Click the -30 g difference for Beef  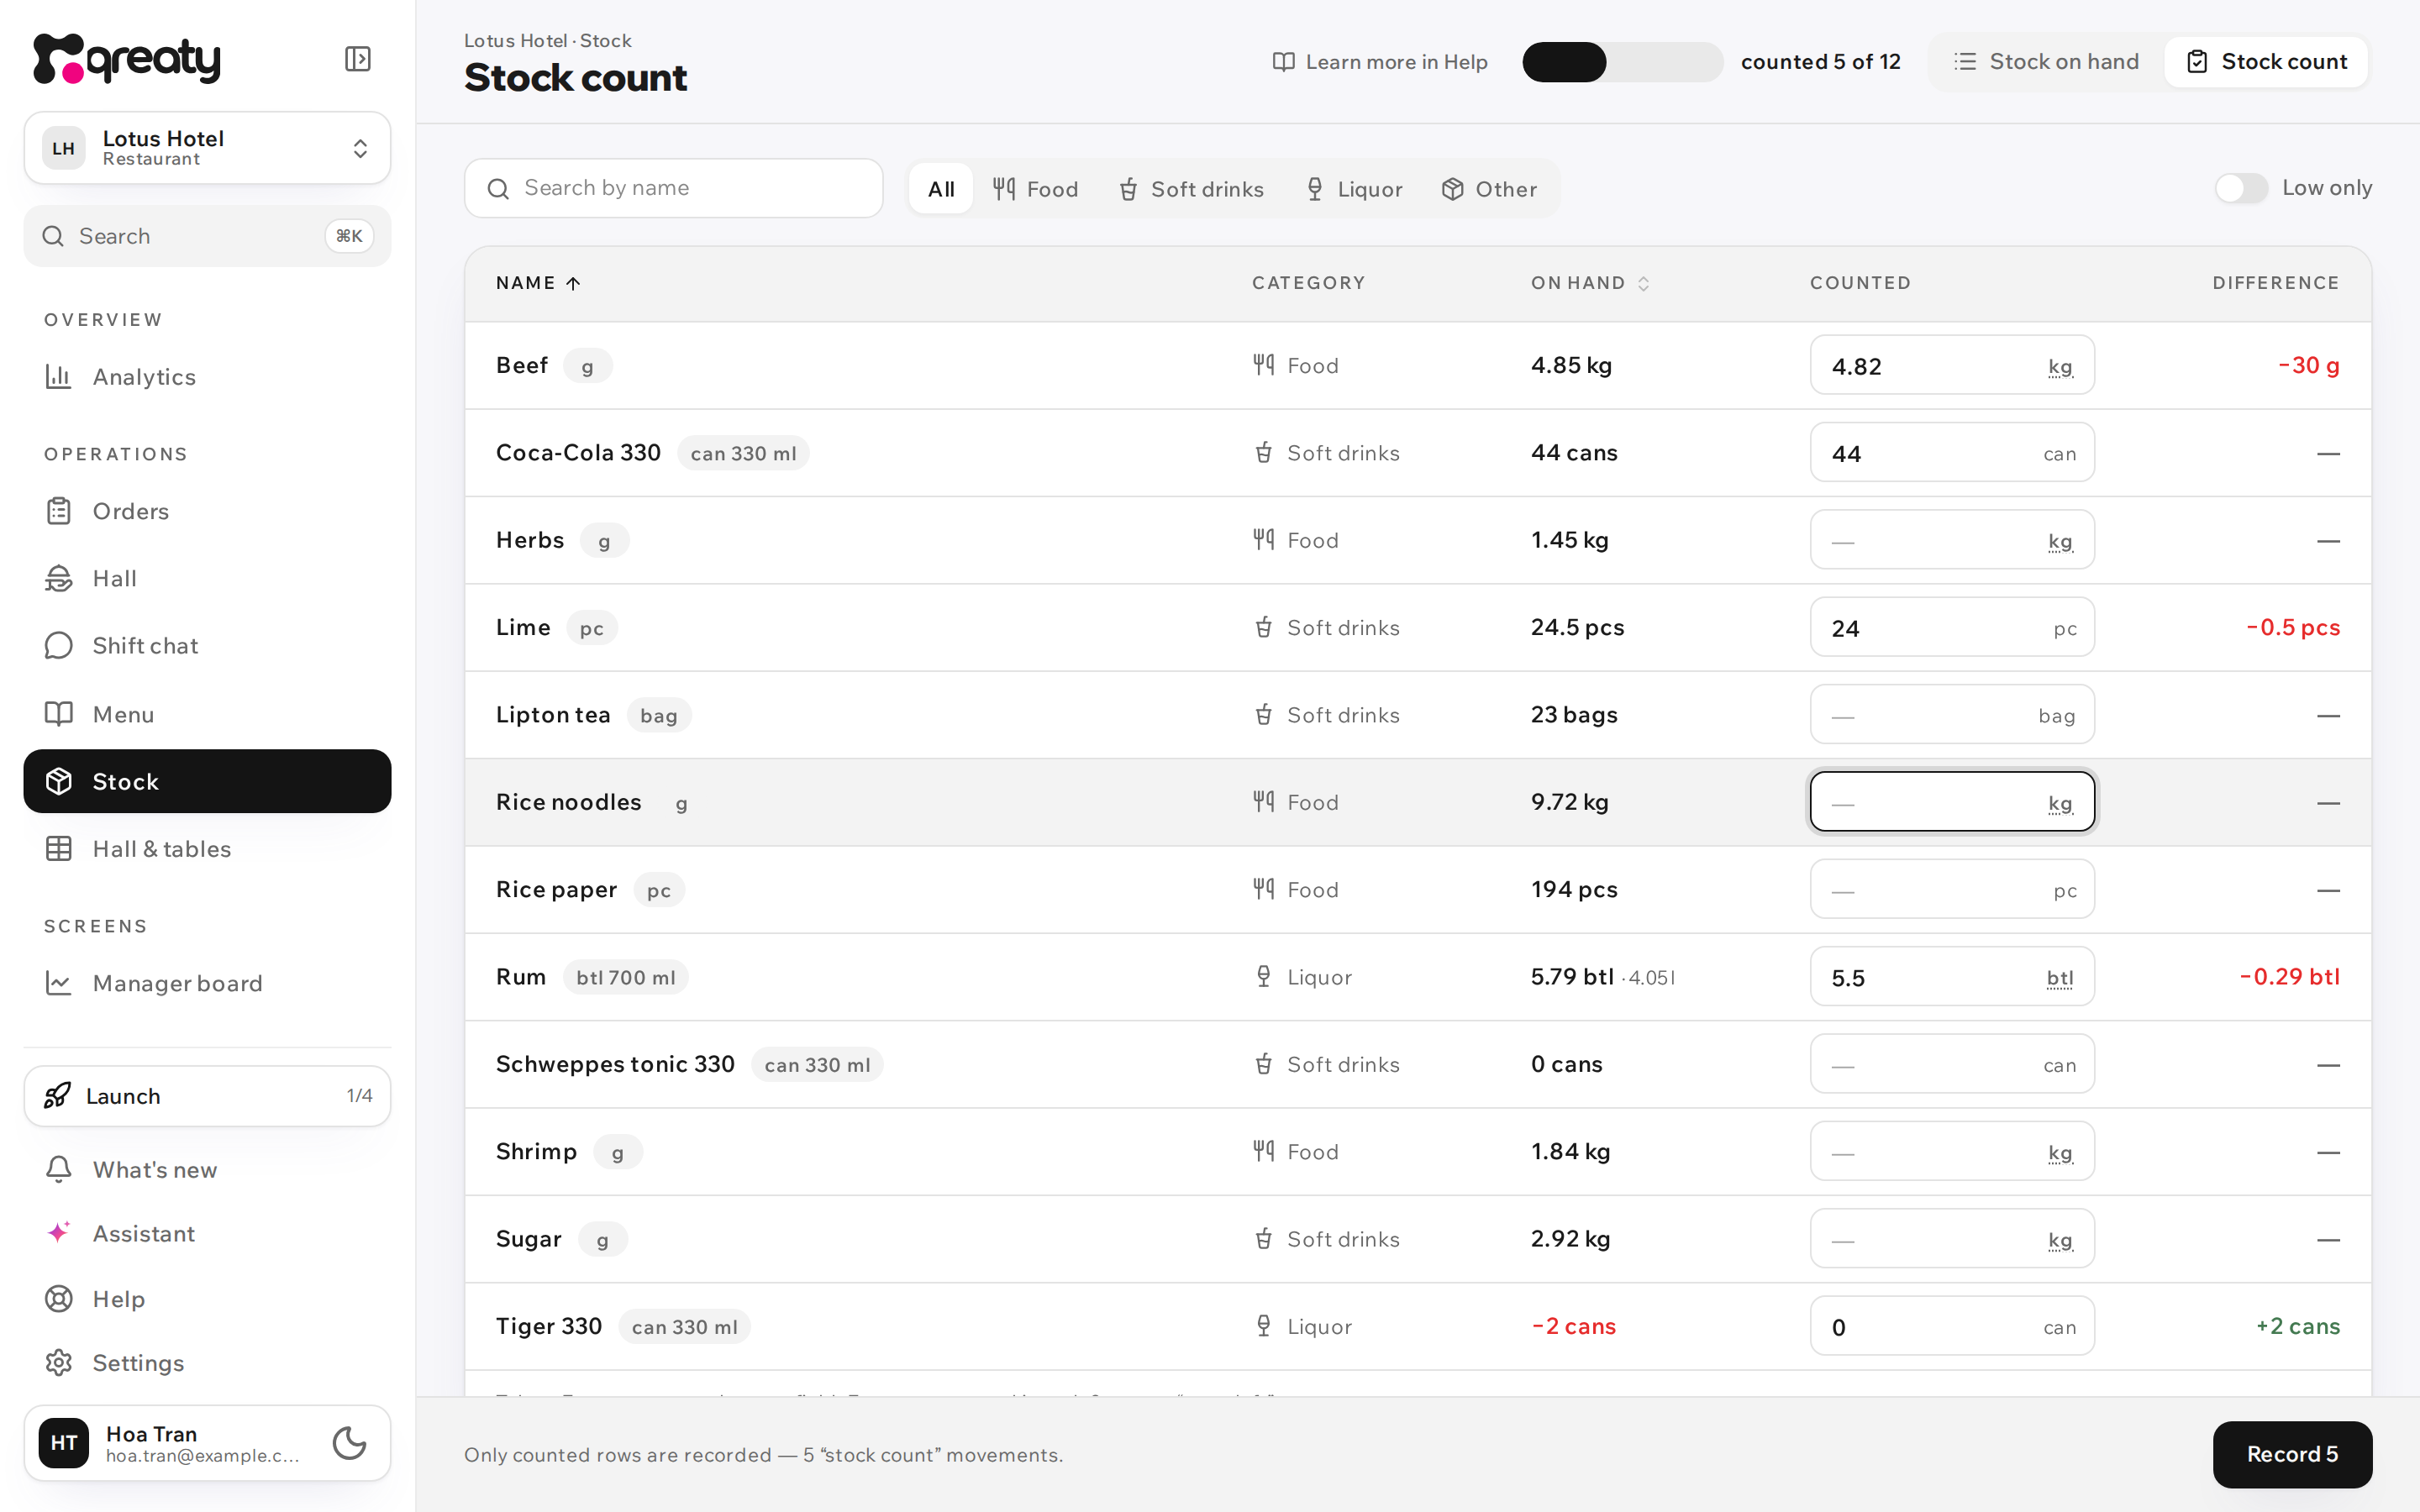tap(2308, 365)
